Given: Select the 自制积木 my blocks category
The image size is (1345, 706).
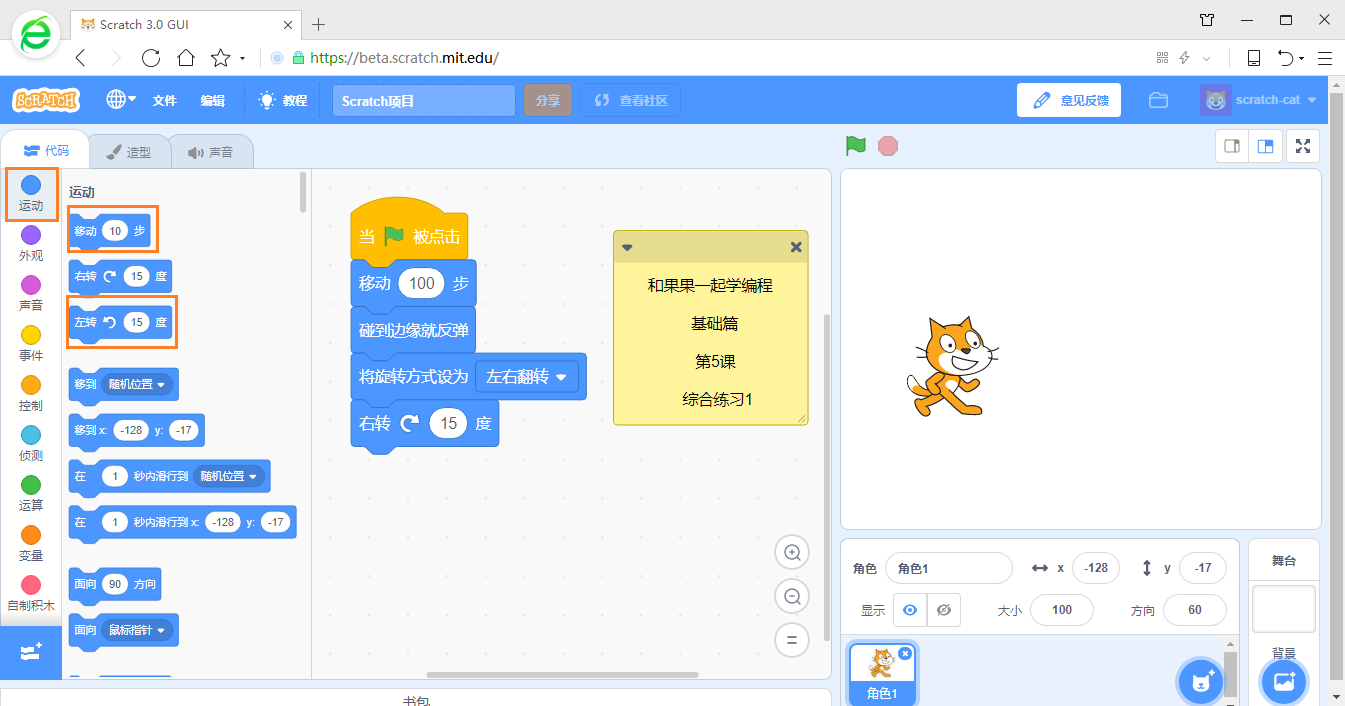Looking at the screenshot, I should 31,592.
